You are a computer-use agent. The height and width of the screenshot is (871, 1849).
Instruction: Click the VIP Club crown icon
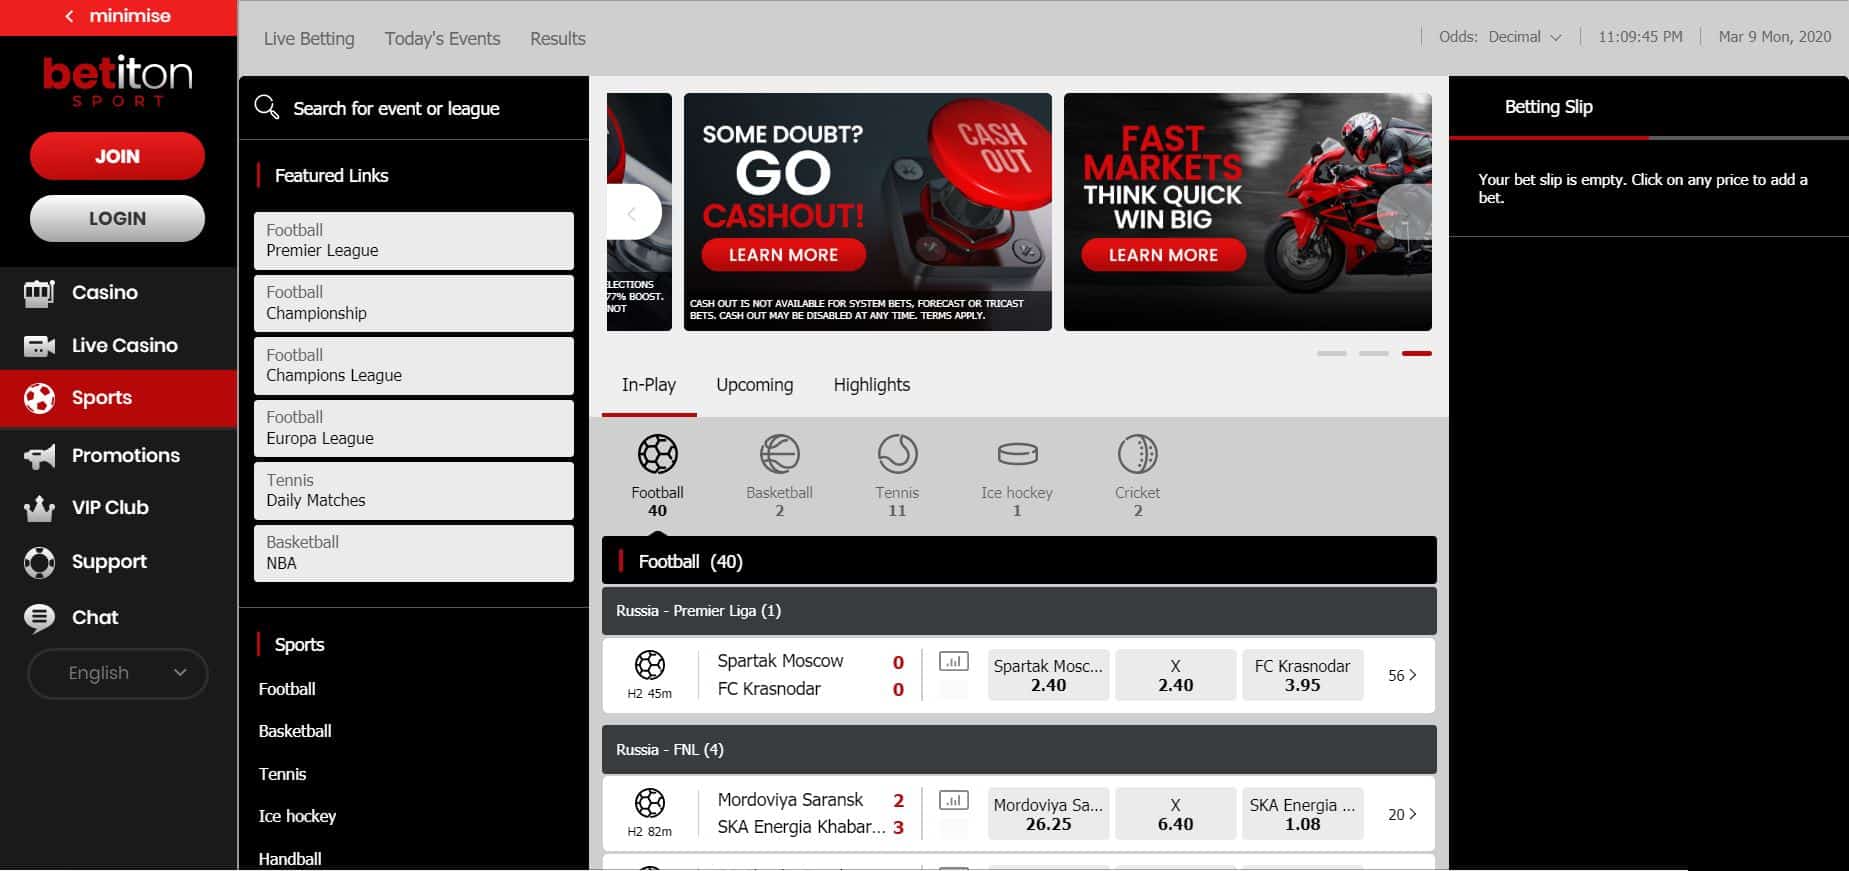(39, 508)
